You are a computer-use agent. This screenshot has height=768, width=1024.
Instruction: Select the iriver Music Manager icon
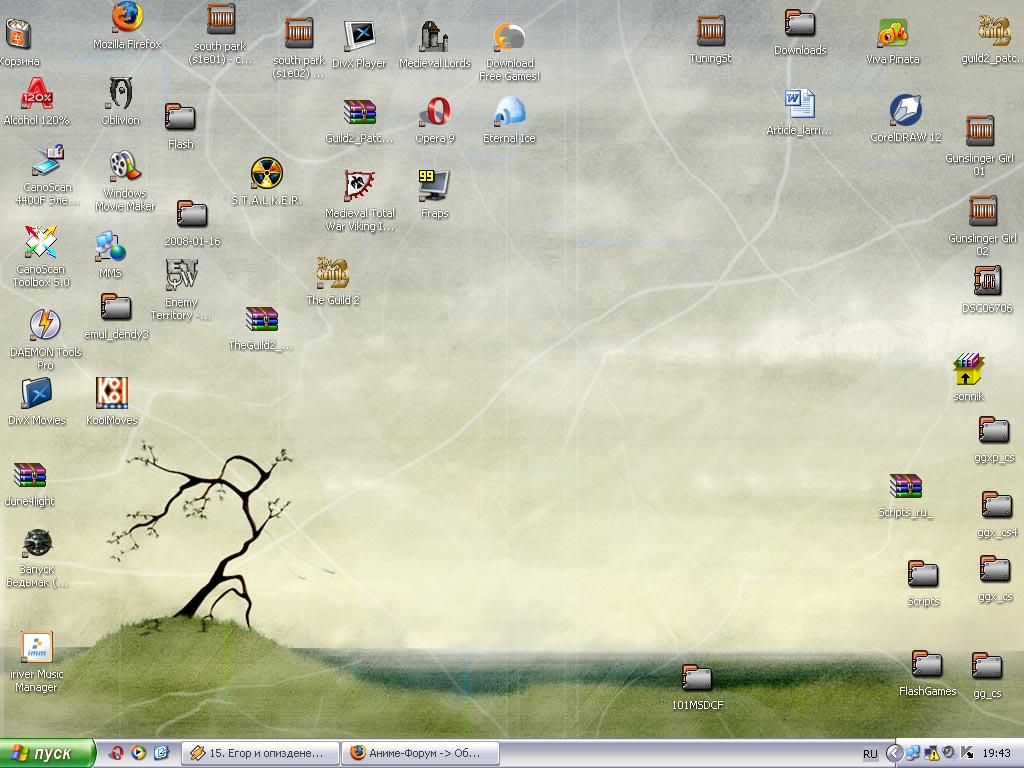pos(36,647)
